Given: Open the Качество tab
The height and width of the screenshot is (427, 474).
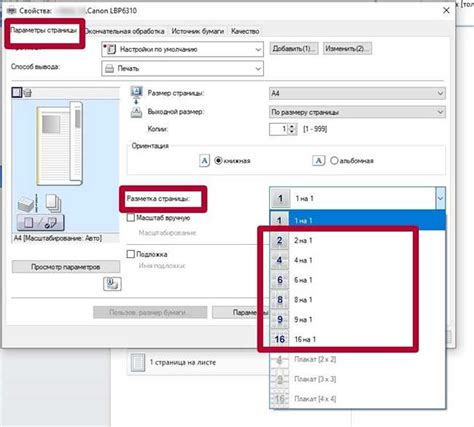Looking at the screenshot, I should (245, 31).
